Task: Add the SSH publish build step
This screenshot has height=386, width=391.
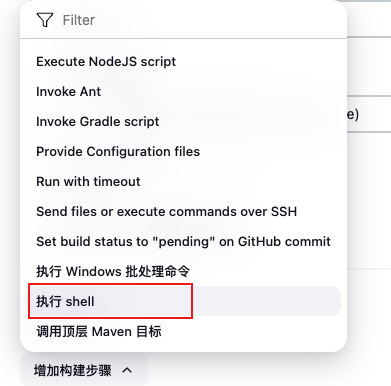Action: click(184, 212)
